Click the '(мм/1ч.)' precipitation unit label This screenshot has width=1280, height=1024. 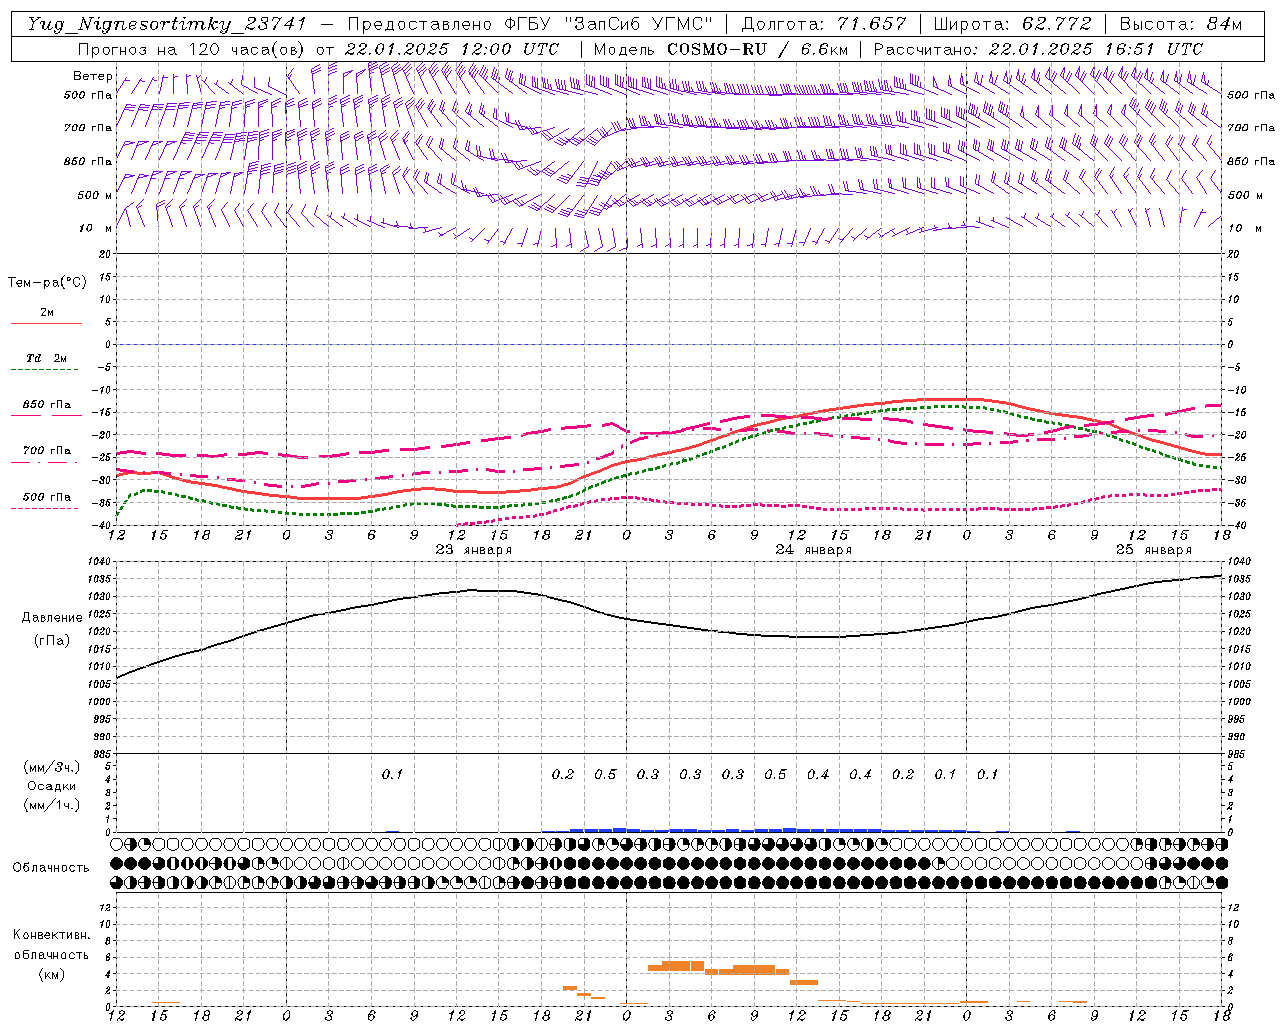pyautogui.click(x=52, y=806)
